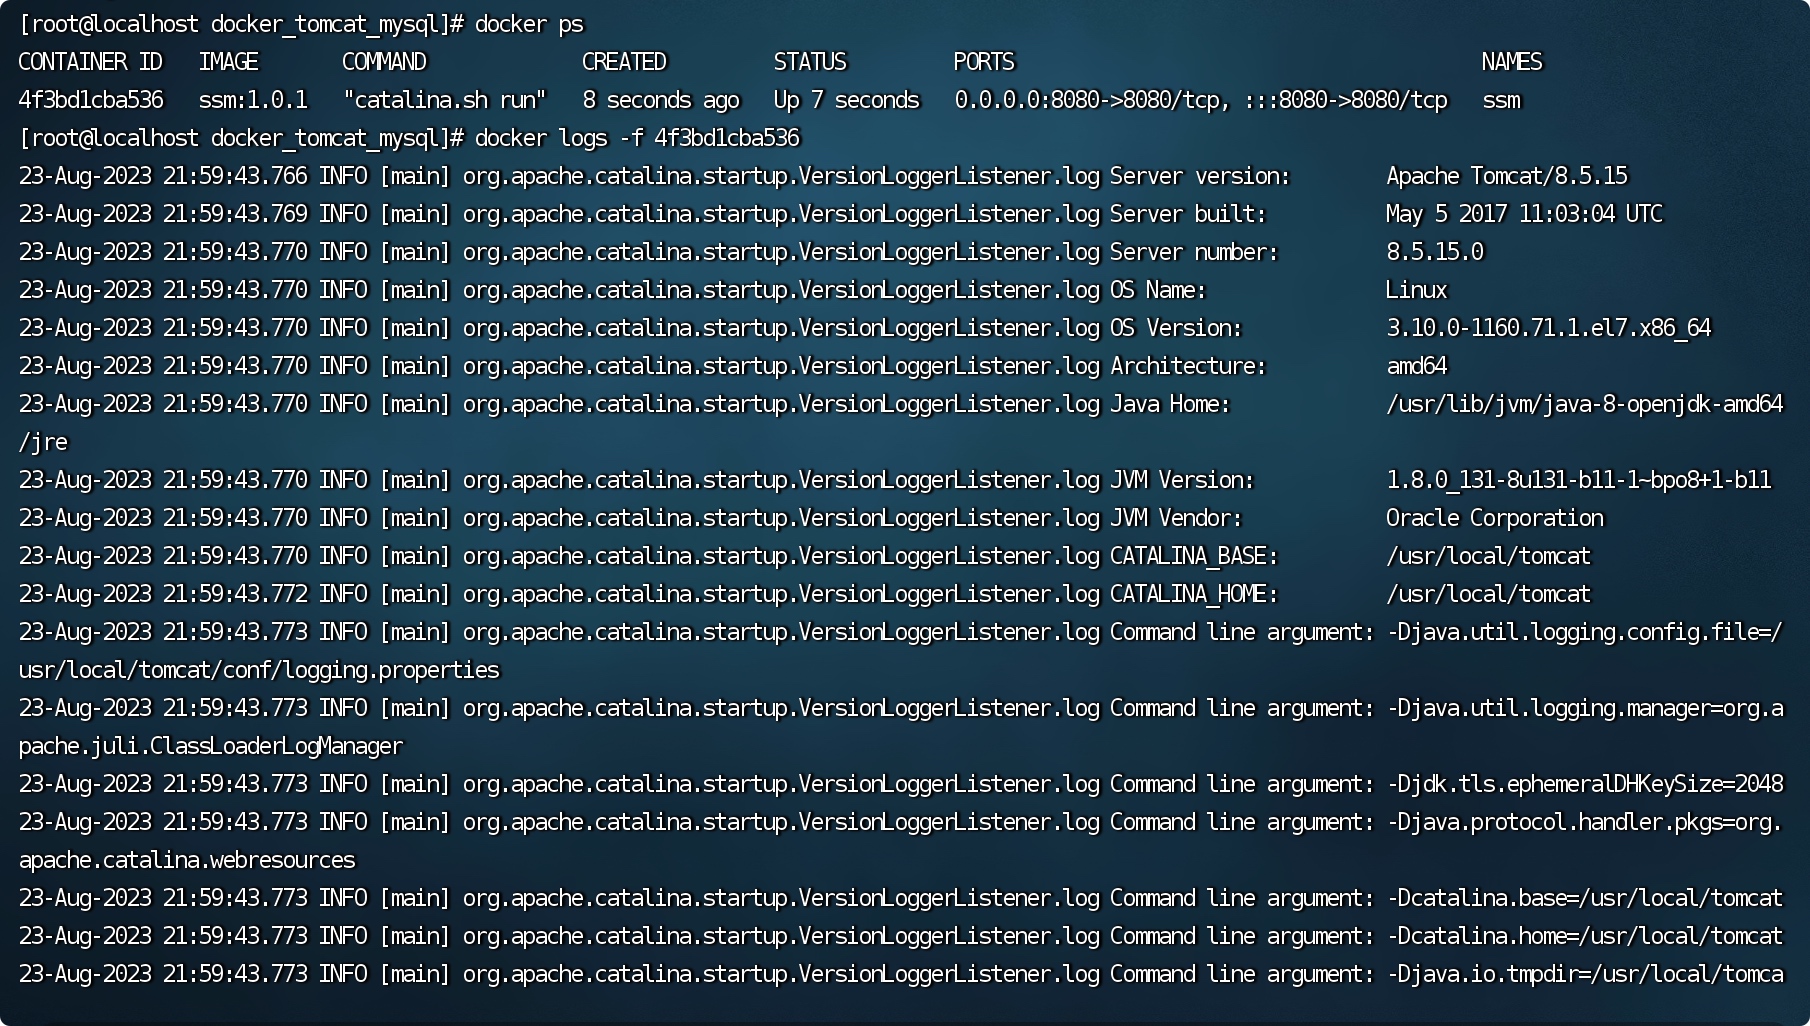The height and width of the screenshot is (1026, 1810).
Task: Click the COMMAND column header
Action: tap(384, 62)
